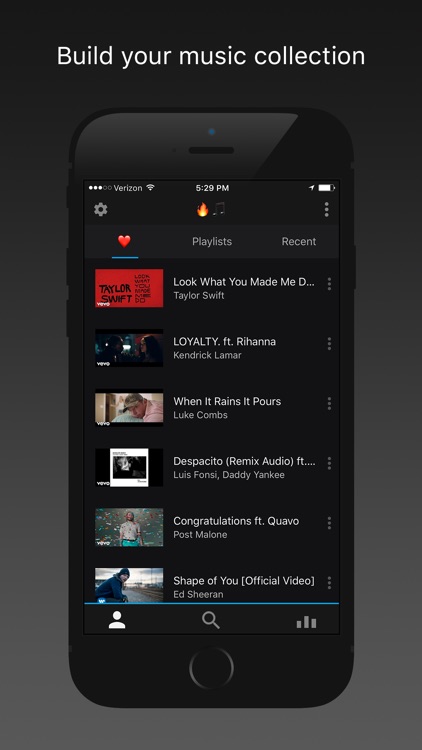Screen dimensions: 422x750
Task: Open options for Despacito Remix Audio
Action: (x=329, y=463)
